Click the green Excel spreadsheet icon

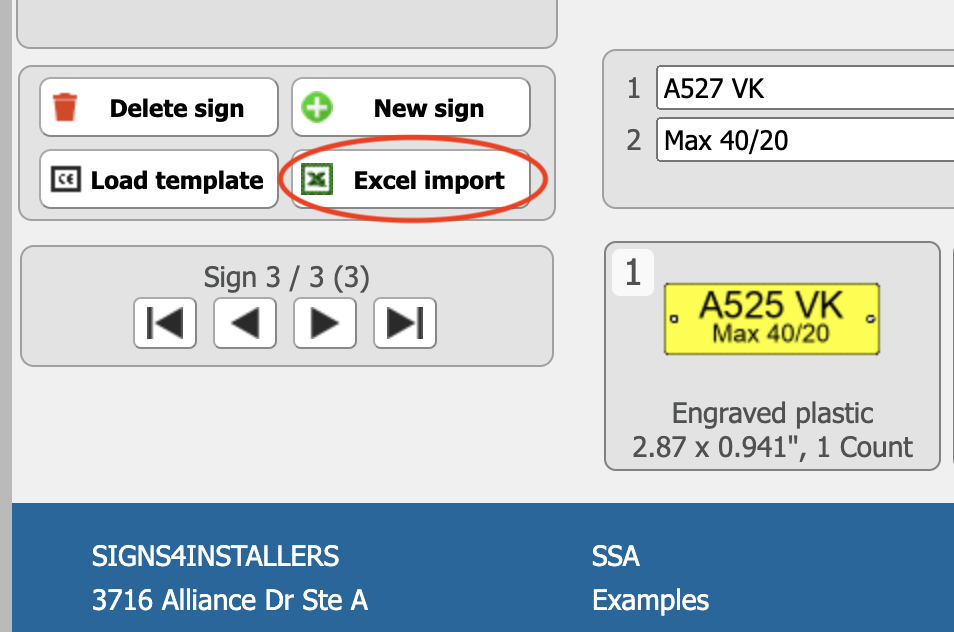click(x=317, y=179)
